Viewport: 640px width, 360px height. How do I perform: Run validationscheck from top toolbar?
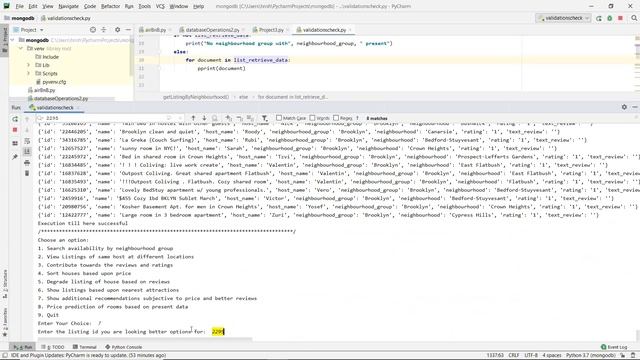[x=599, y=18]
